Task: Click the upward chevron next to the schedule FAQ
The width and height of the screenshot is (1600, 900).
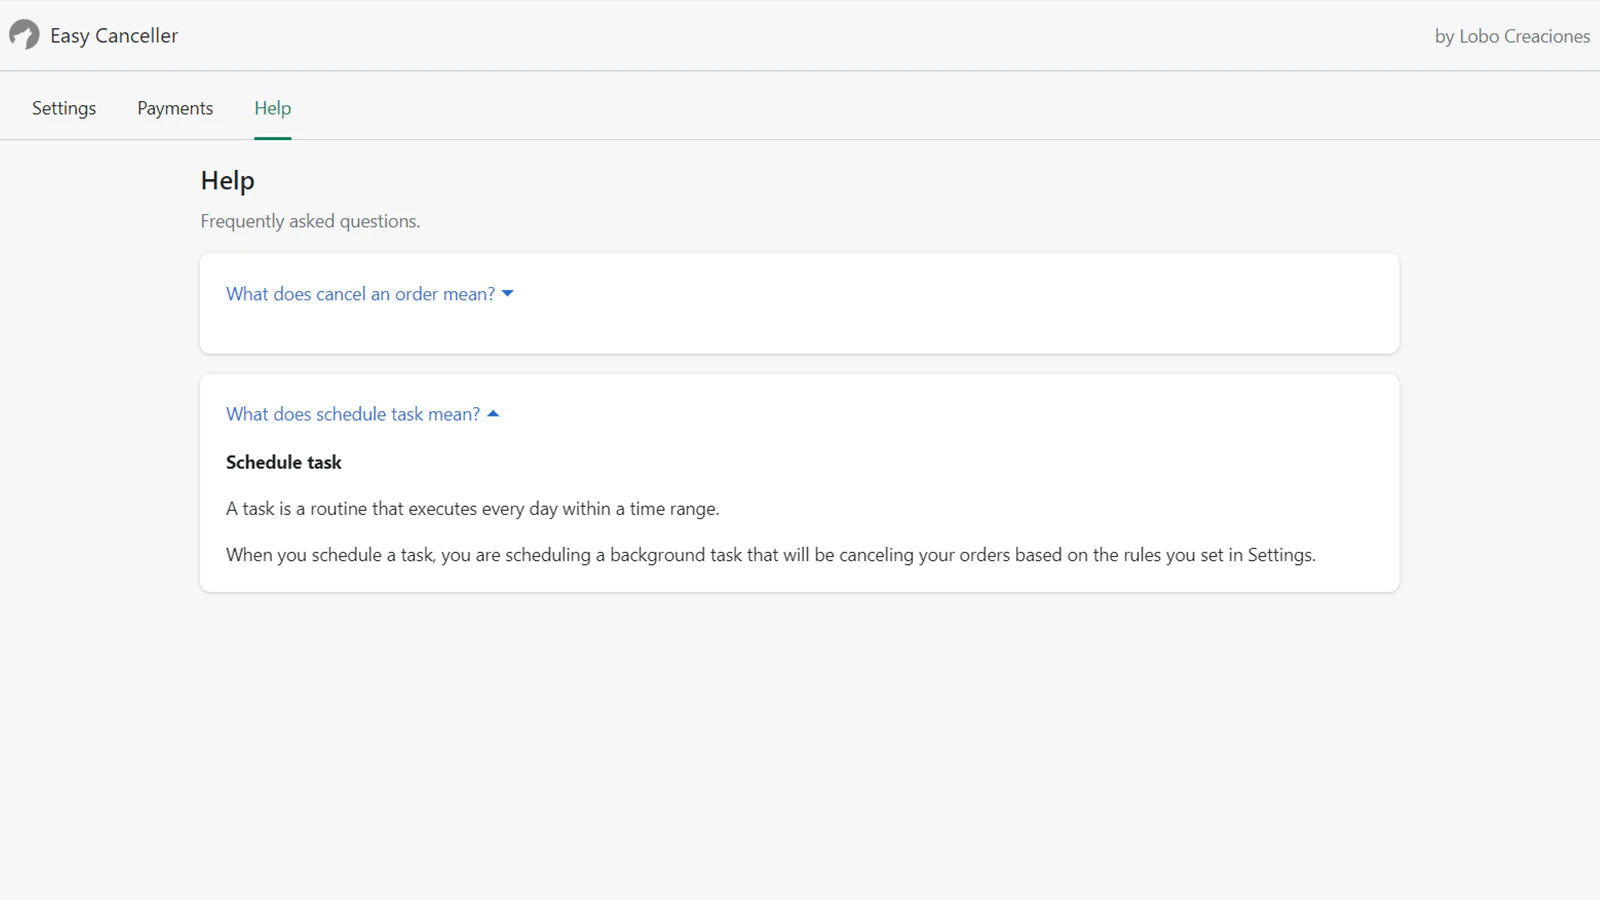Action: (x=493, y=413)
